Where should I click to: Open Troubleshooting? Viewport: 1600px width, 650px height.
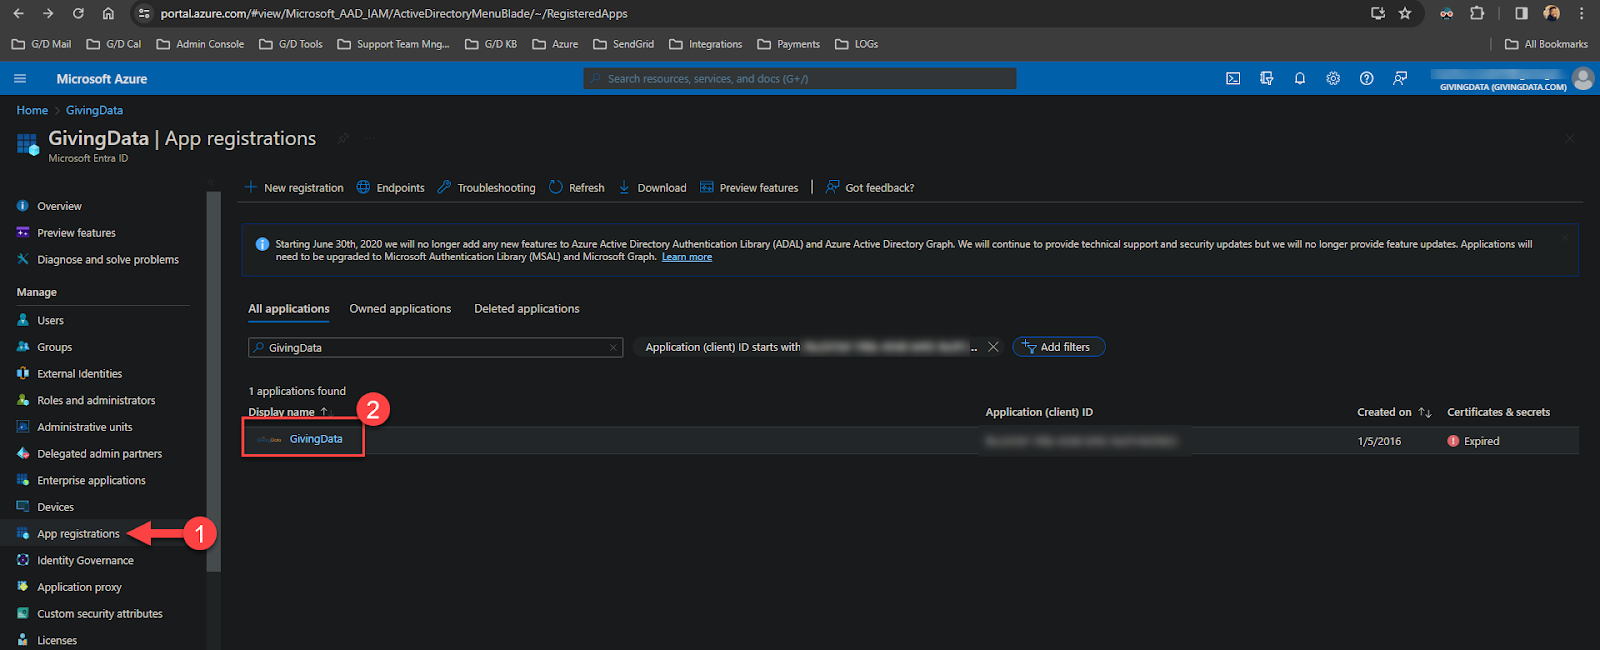[x=486, y=188]
